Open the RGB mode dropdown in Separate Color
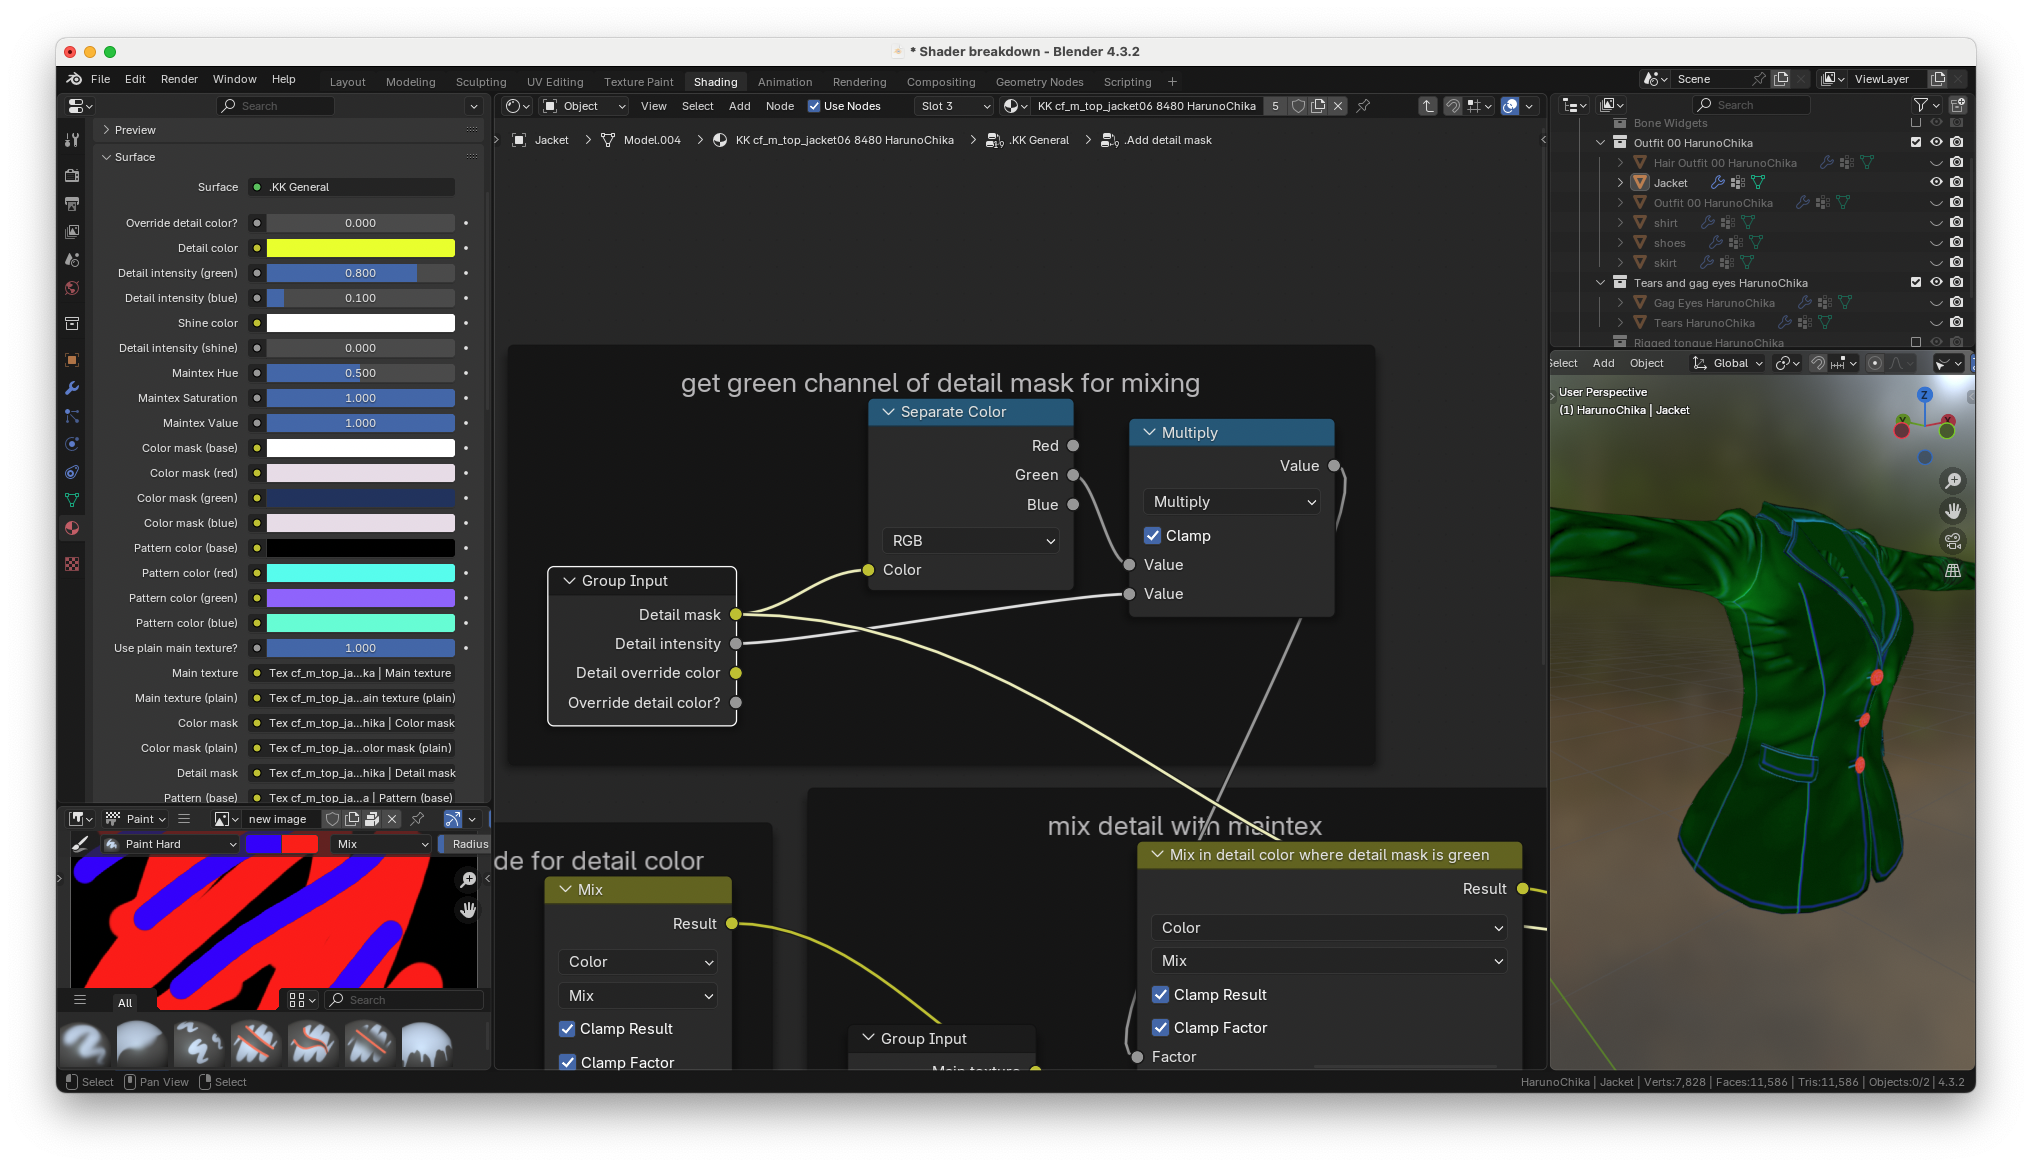This screenshot has width=2032, height=1167. point(970,541)
